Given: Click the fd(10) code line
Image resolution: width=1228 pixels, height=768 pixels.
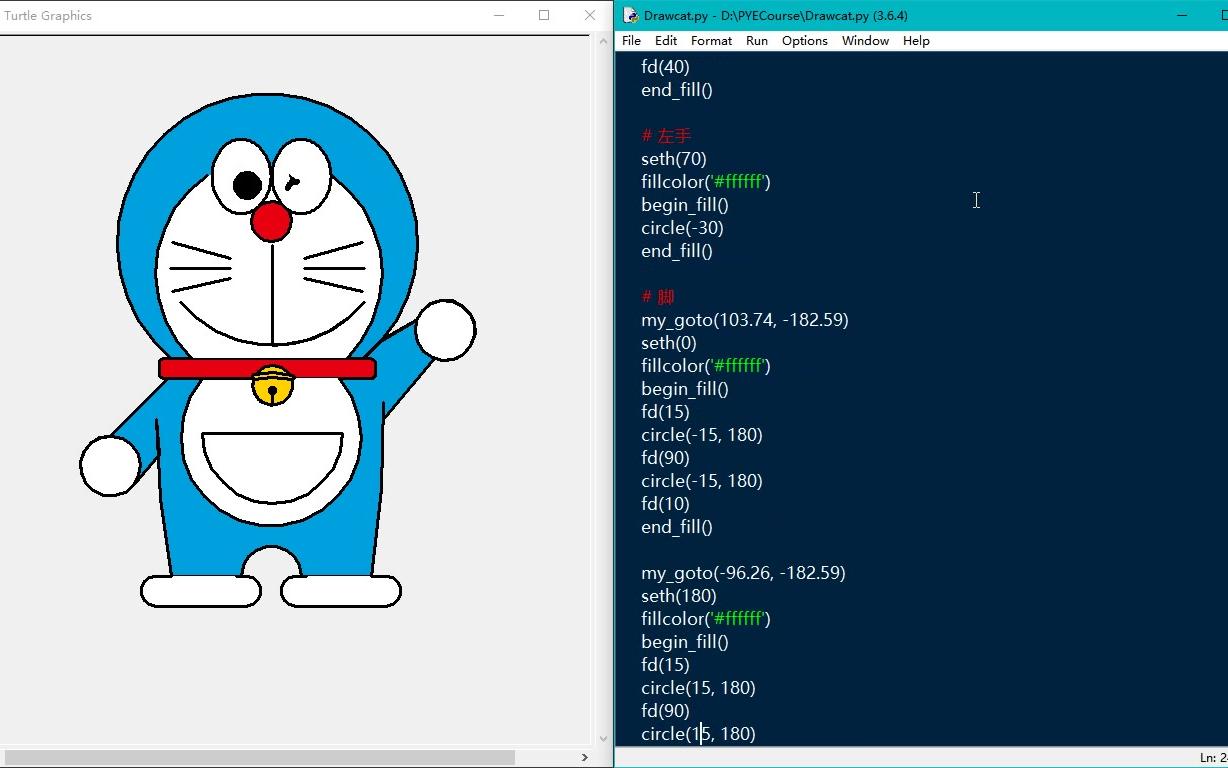Looking at the screenshot, I should pos(665,504).
